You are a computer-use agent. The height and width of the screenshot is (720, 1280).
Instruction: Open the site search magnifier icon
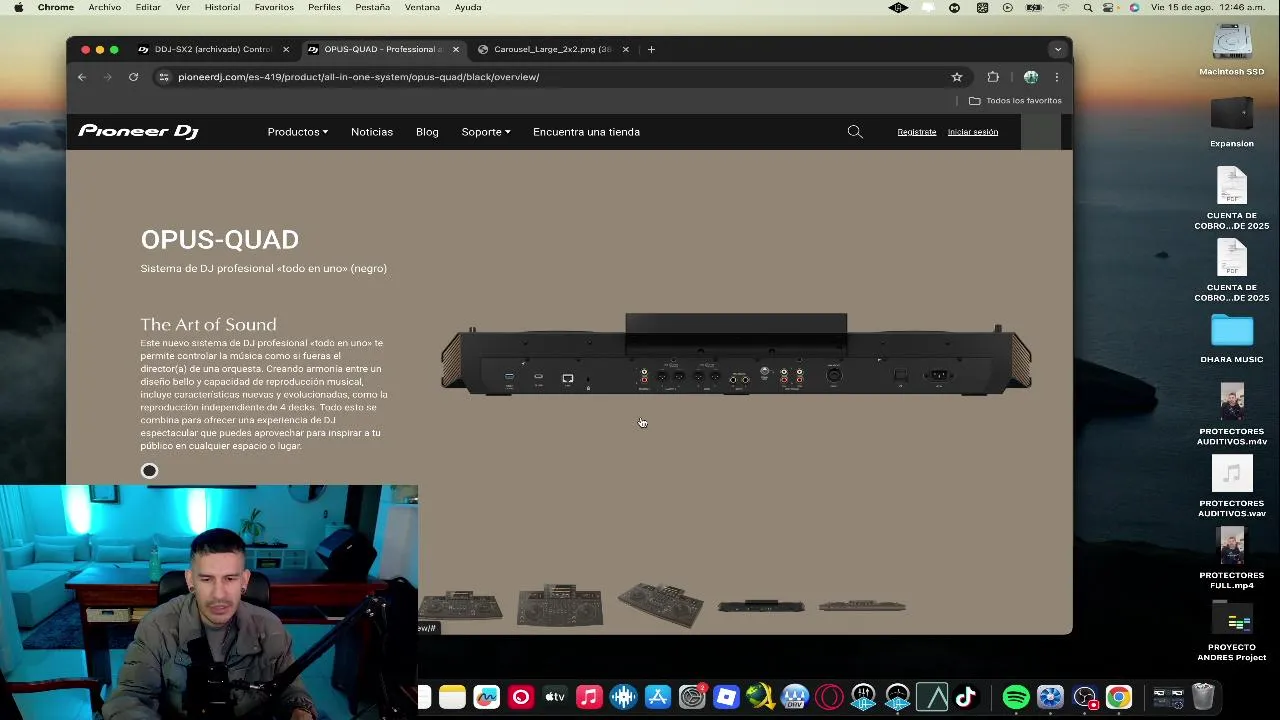coord(855,132)
